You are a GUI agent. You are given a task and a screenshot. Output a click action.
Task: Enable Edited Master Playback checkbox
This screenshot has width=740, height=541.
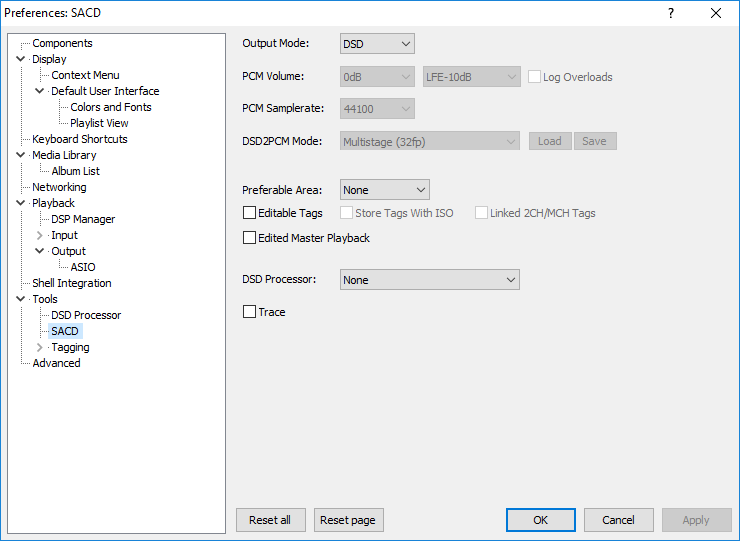click(x=249, y=237)
